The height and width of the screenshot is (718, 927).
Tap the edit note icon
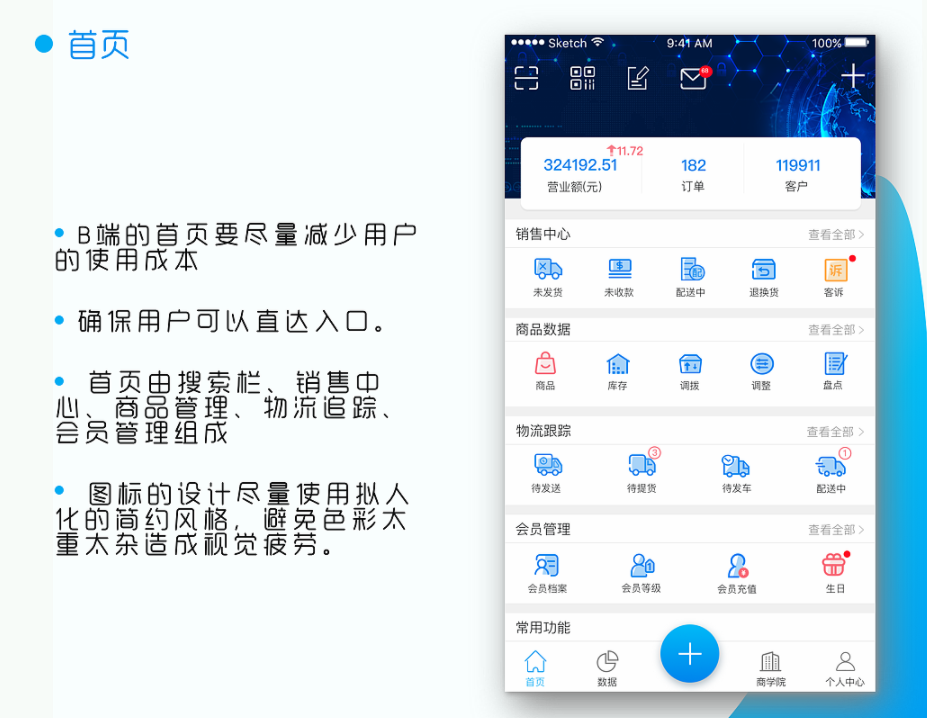tap(637, 78)
